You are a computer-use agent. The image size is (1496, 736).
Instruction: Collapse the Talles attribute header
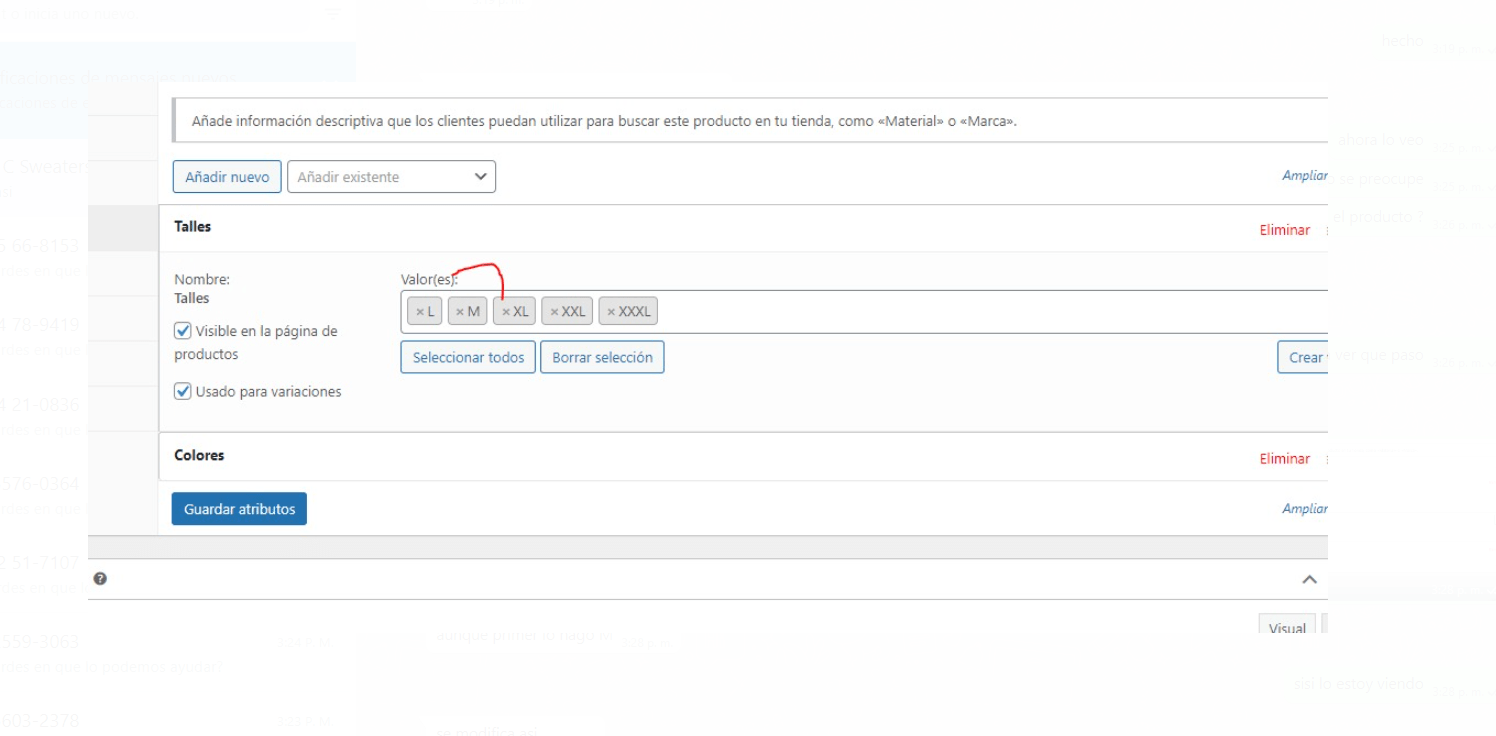pyautogui.click(x=743, y=227)
